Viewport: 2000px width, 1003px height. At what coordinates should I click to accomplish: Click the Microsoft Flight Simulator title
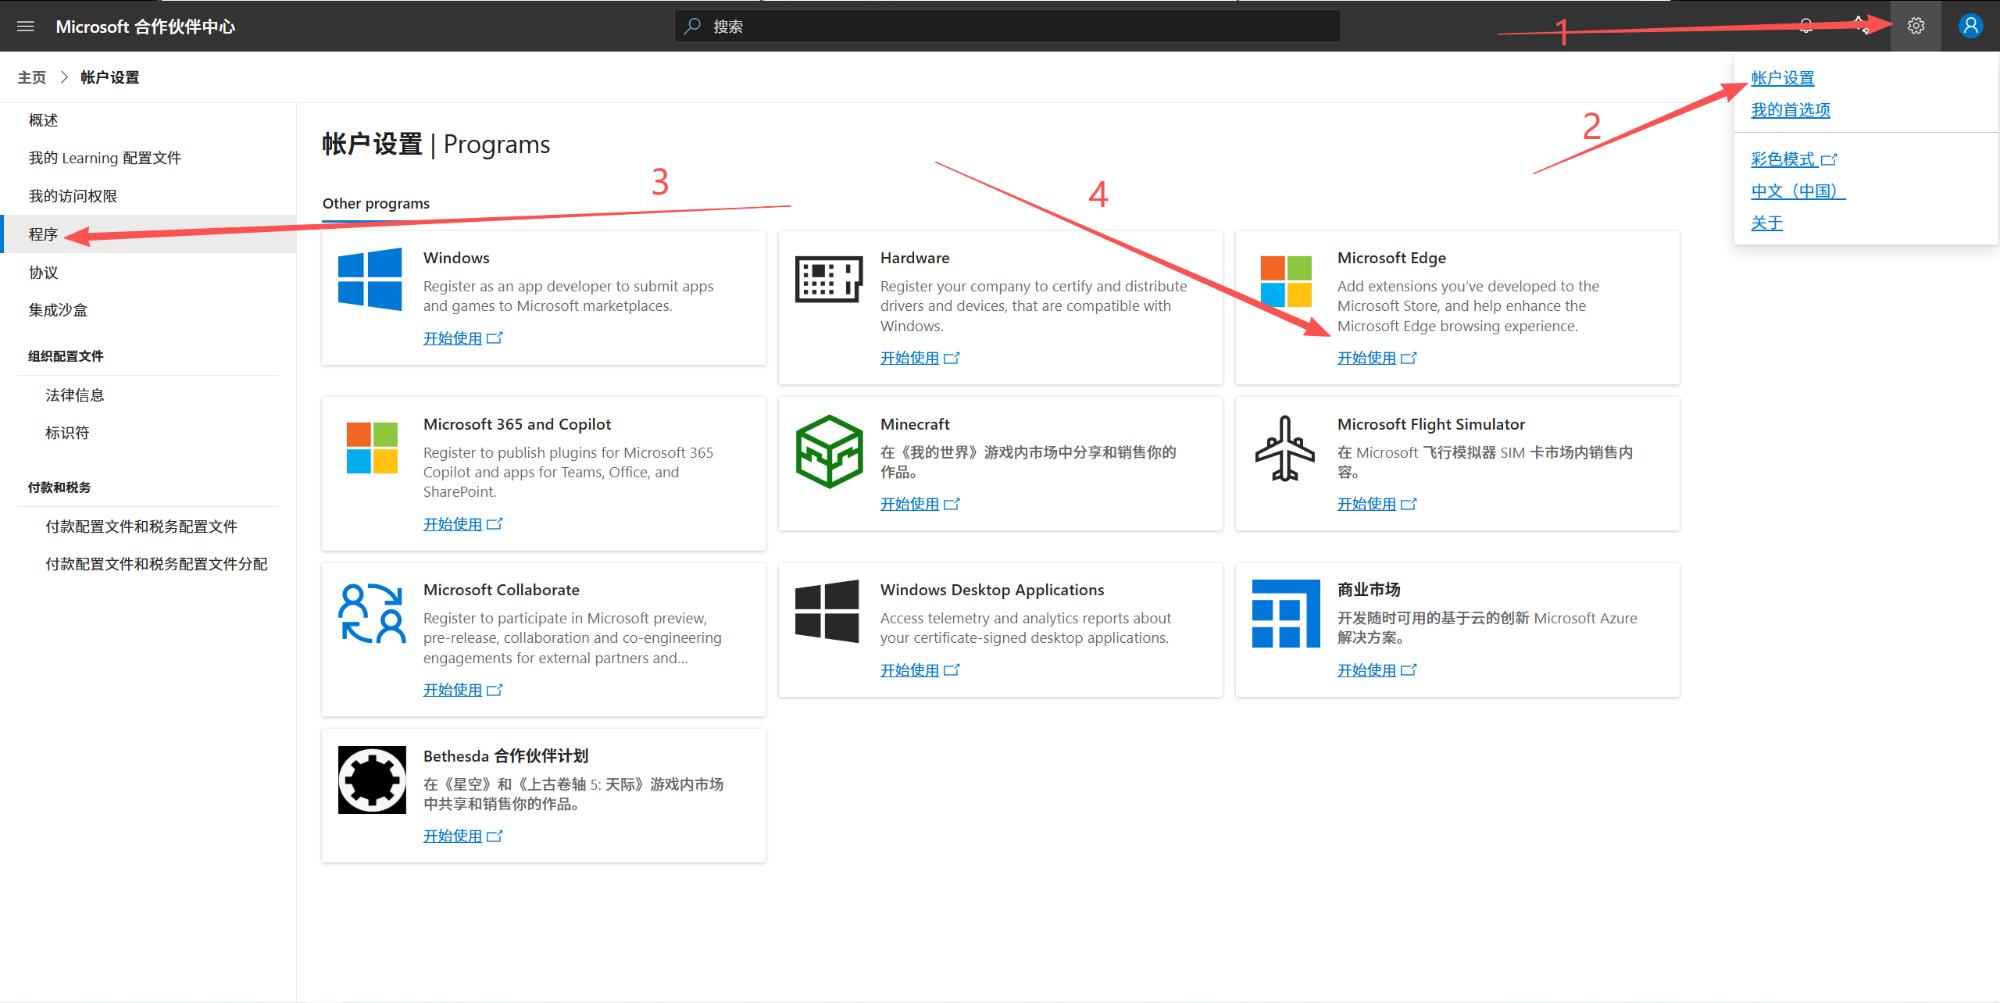pyautogui.click(x=1431, y=424)
